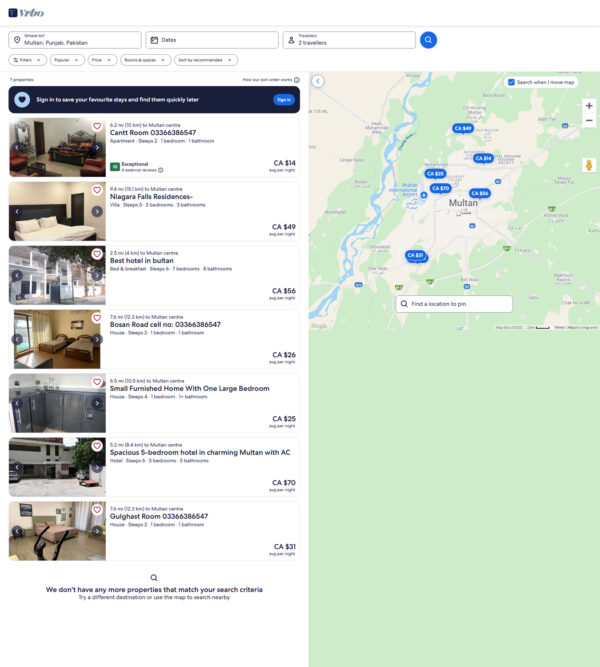Click the Vrbo logo

click(x=26, y=13)
